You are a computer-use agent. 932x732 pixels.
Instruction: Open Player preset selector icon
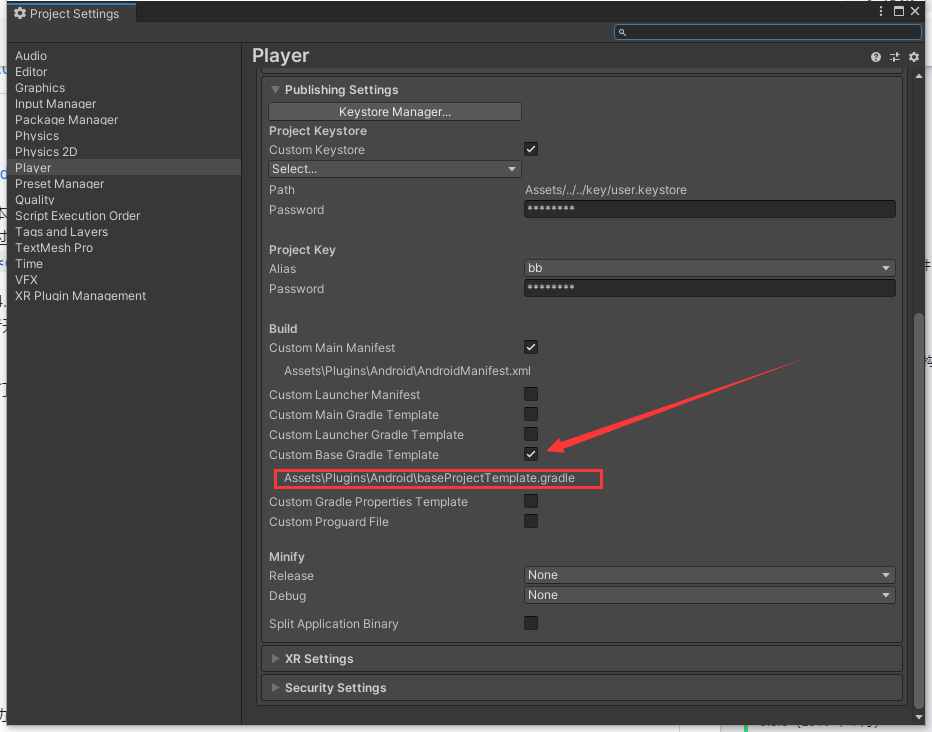pyautogui.click(x=895, y=57)
